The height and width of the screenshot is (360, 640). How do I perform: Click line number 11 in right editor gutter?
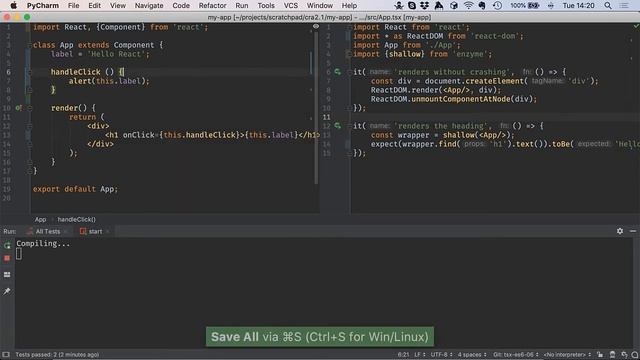[x=327, y=117]
